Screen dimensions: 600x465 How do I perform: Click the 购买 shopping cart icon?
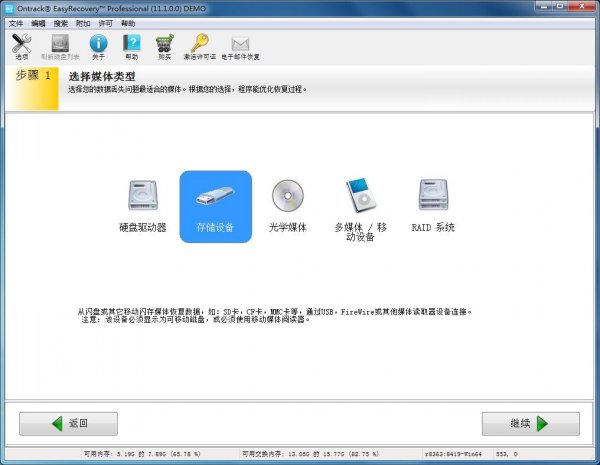[x=165, y=45]
